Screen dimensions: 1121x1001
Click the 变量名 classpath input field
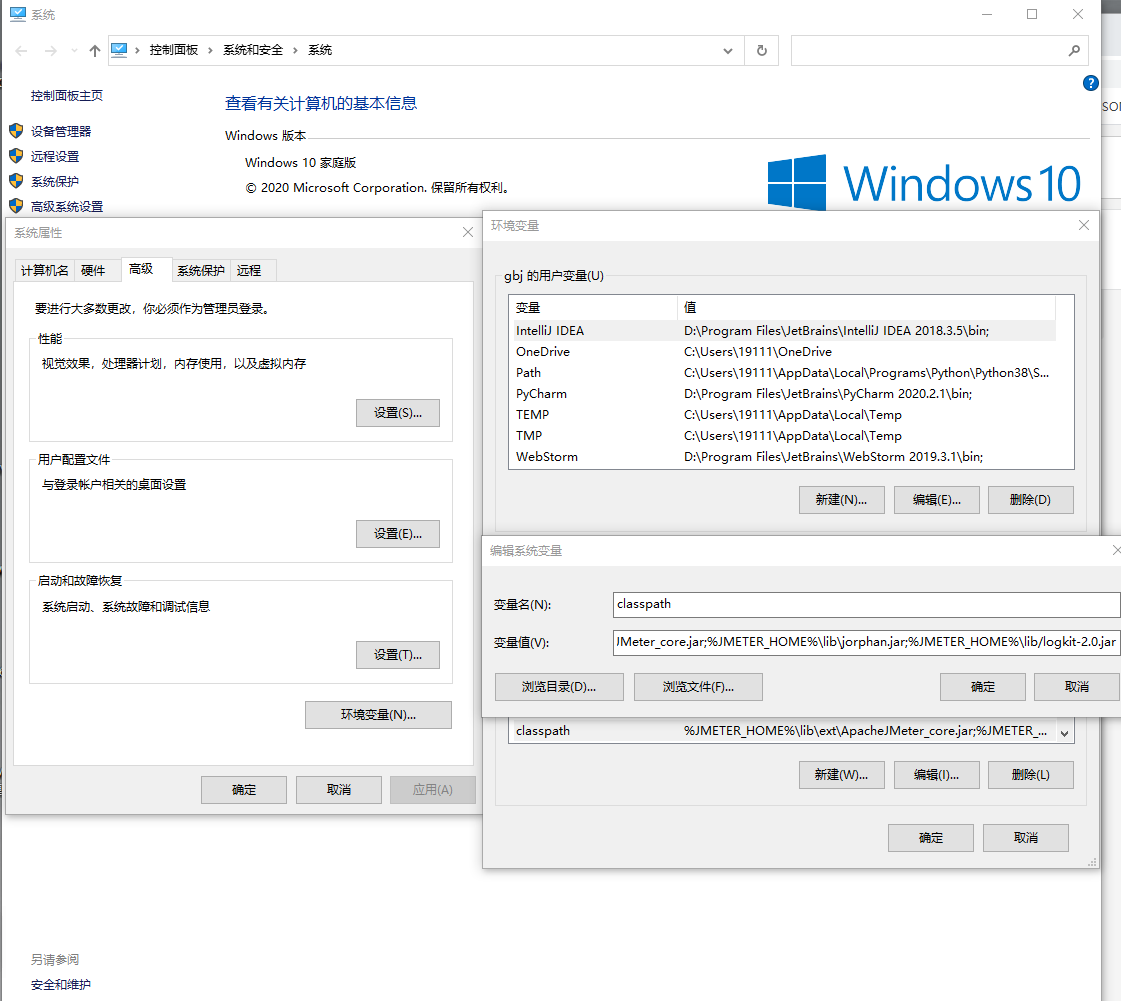[x=866, y=604]
